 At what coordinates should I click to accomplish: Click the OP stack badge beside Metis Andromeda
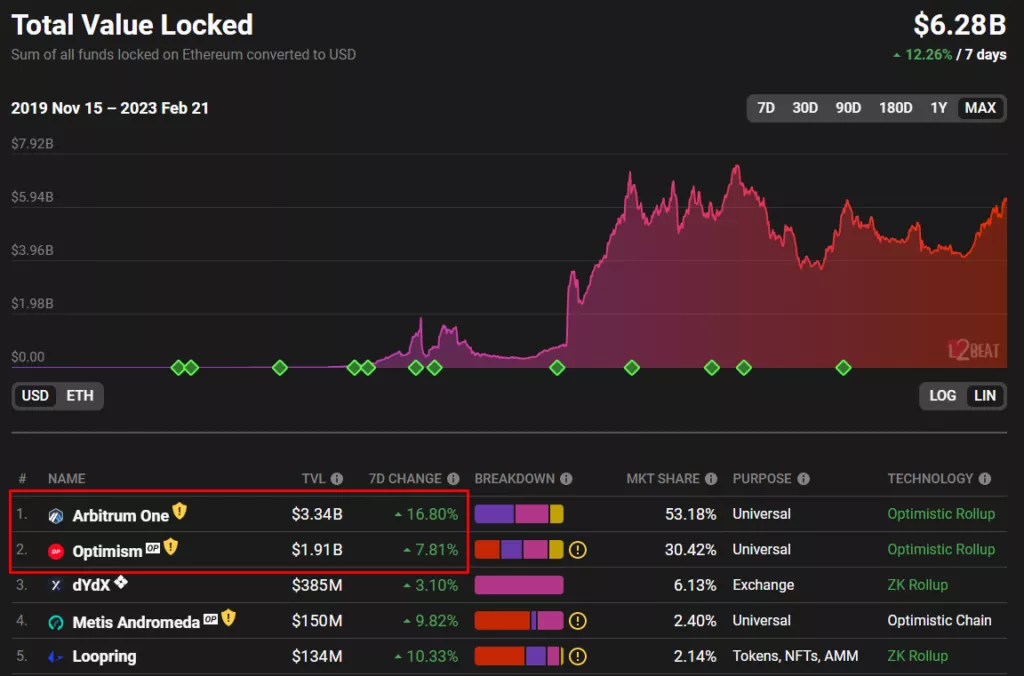click(210, 619)
